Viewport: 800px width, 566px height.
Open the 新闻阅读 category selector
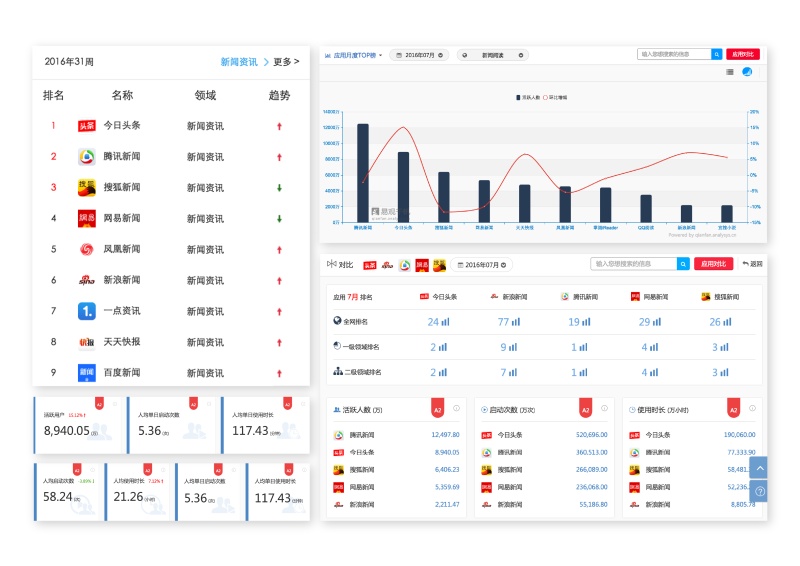[492, 55]
